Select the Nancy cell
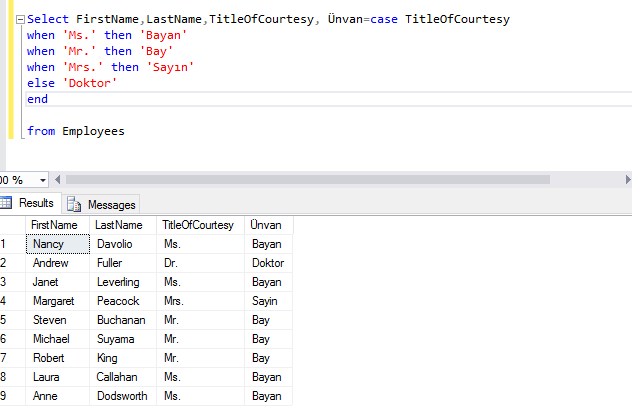The width and height of the screenshot is (632, 414). [58, 244]
